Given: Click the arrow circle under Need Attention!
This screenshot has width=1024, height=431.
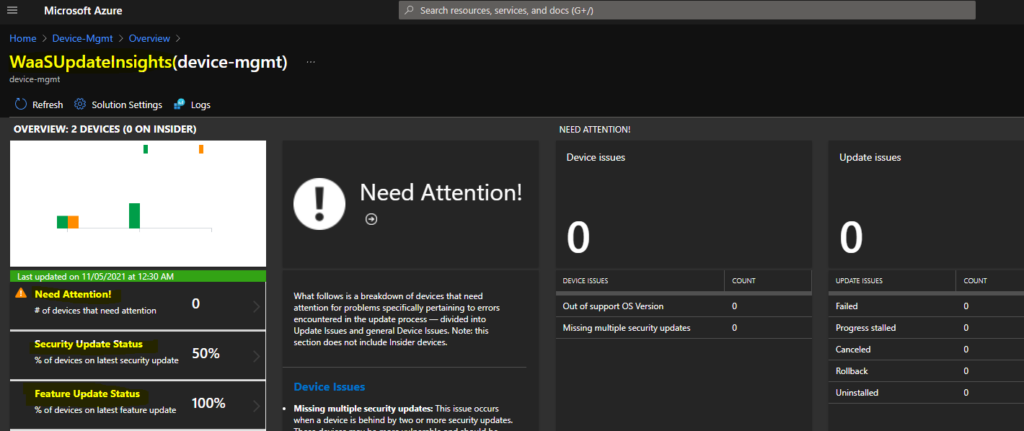Looking at the screenshot, I should coord(371,219).
